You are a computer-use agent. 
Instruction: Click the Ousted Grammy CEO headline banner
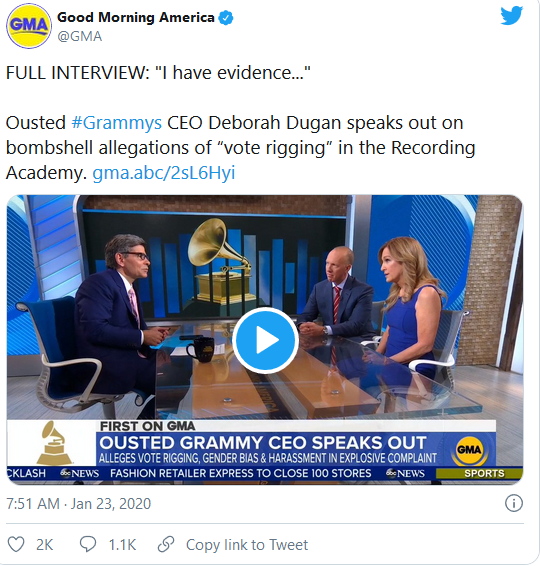(x=263, y=443)
